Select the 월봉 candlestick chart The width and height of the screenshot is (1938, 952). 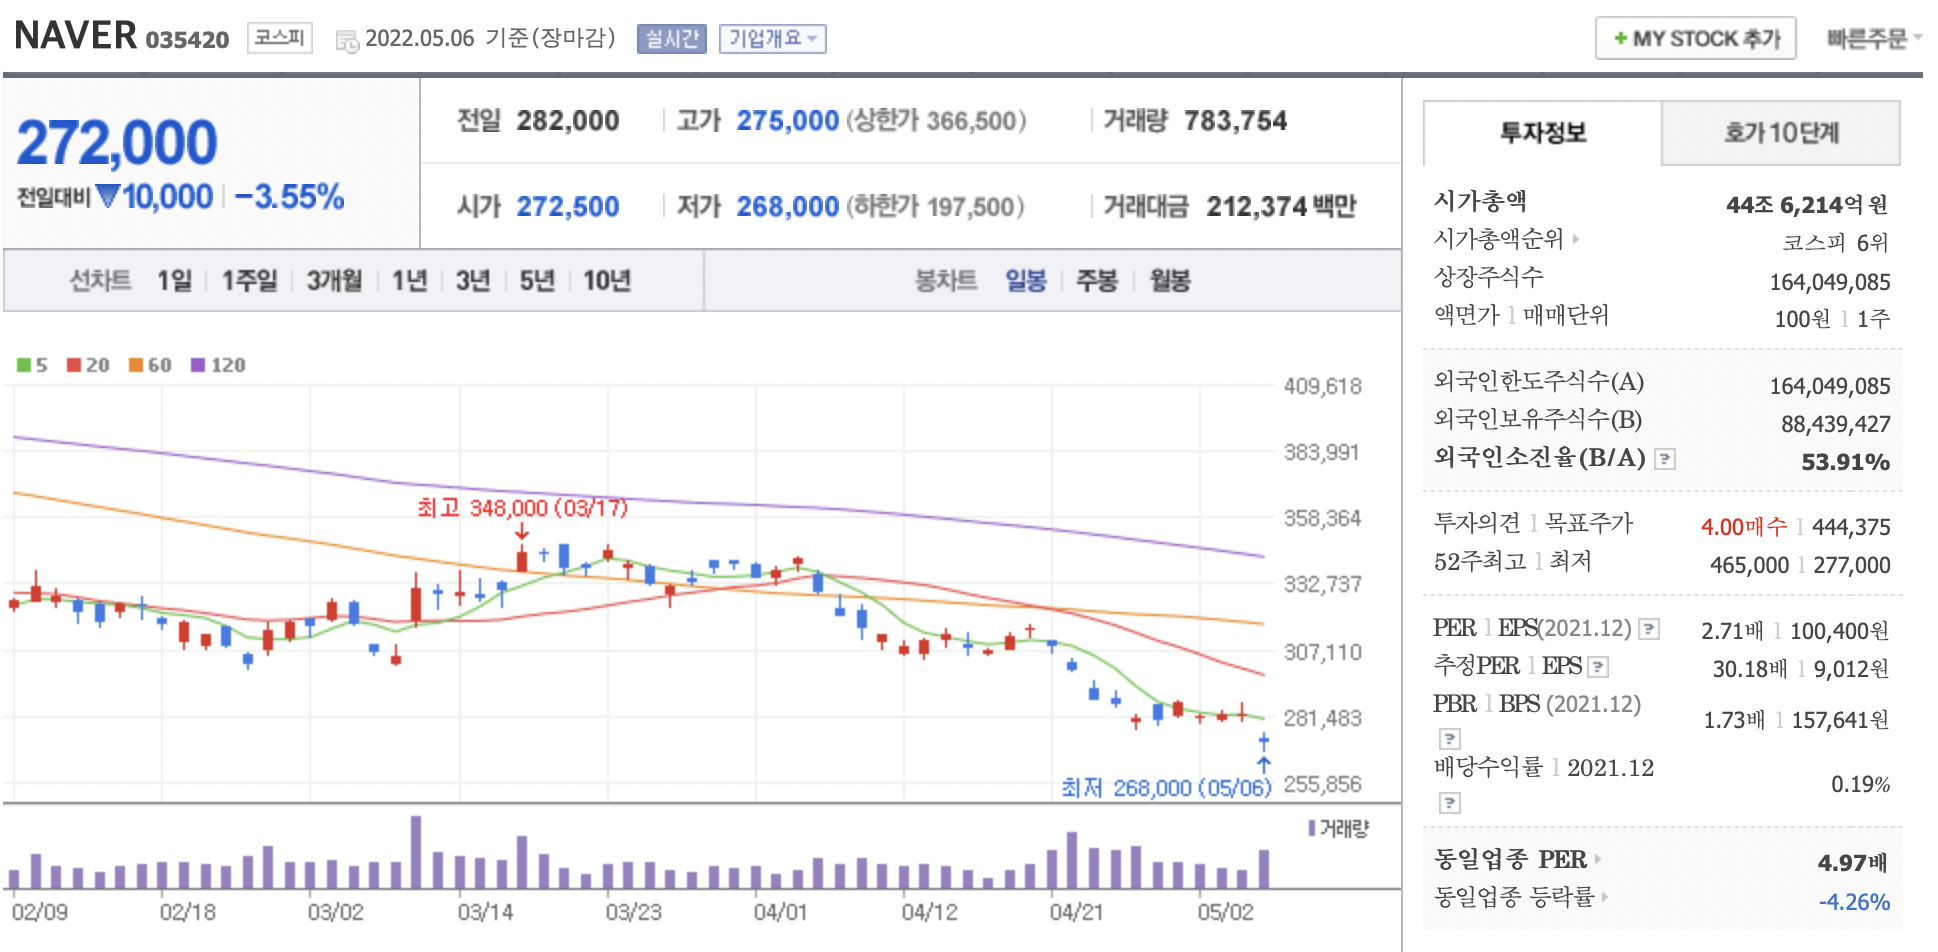tap(1170, 280)
